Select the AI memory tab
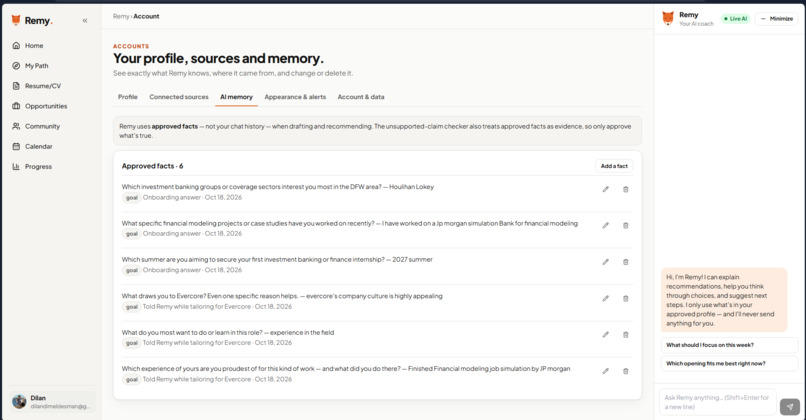Viewport: 806px width, 420px height. pyautogui.click(x=236, y=97)
